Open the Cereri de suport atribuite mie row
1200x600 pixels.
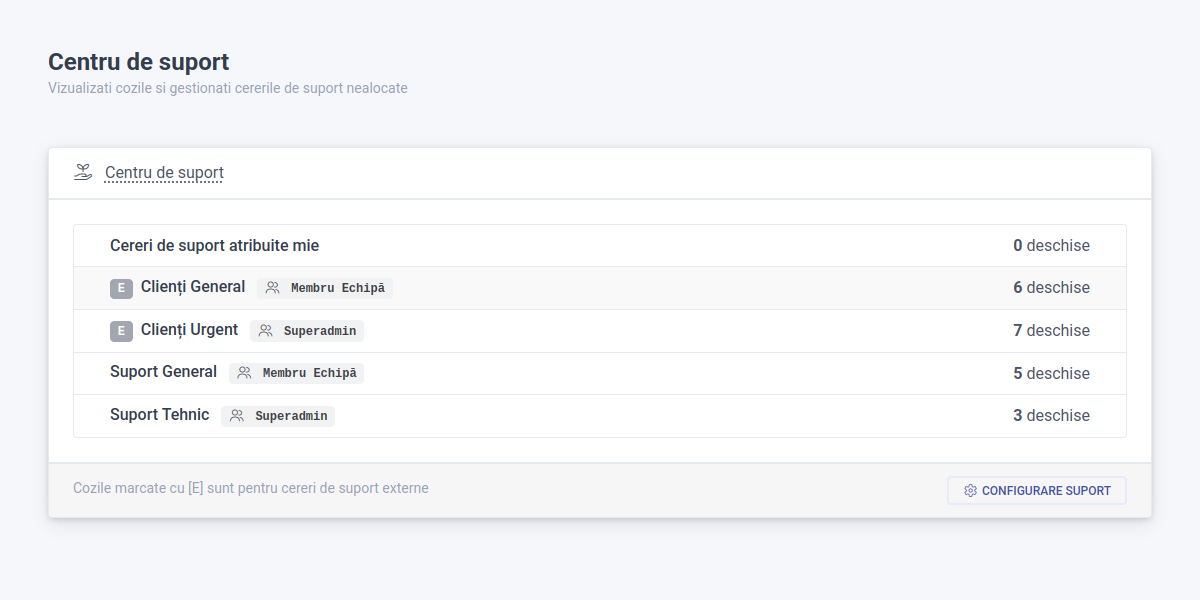click(215, 245)
